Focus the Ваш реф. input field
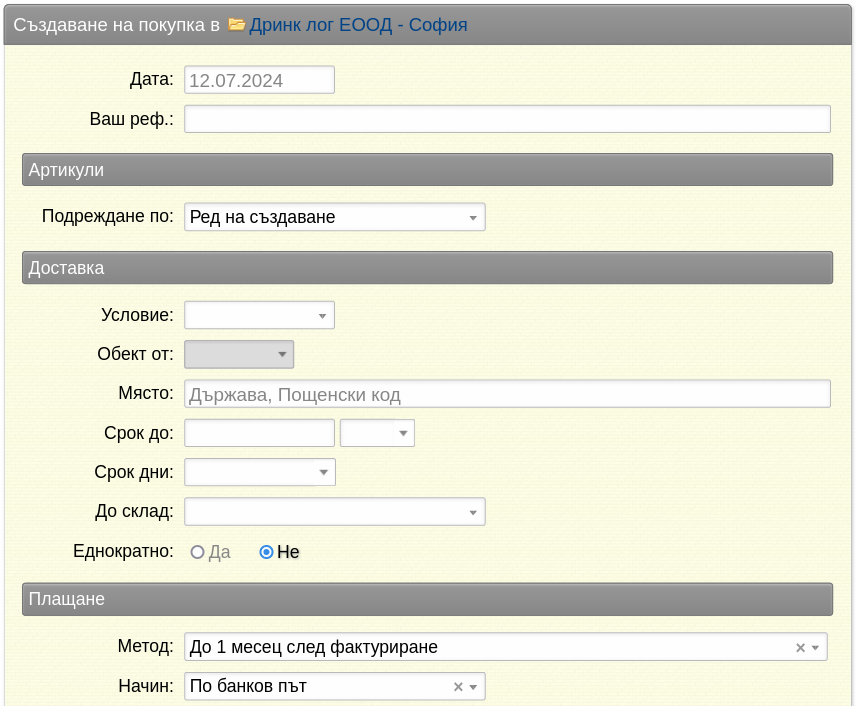 [x=507, y=119]
